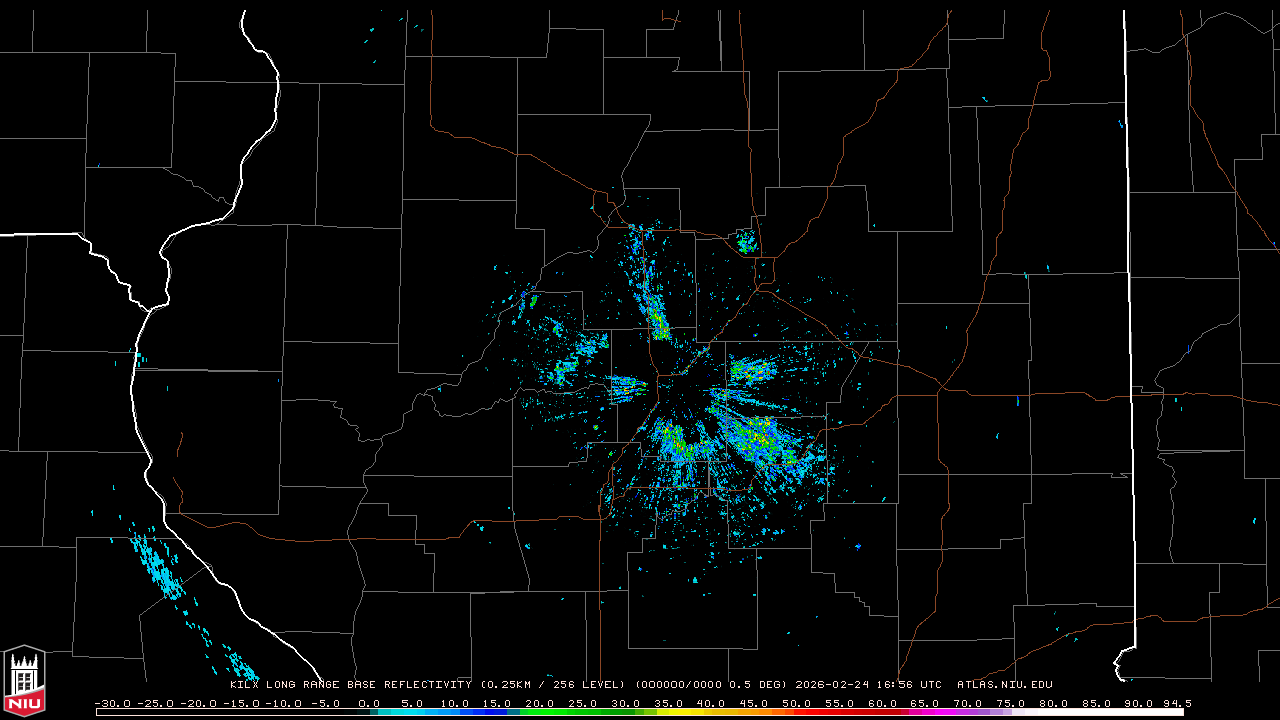1280x720 pixels.
Task: Click the NIU castle logo
Action: [24, 680]
